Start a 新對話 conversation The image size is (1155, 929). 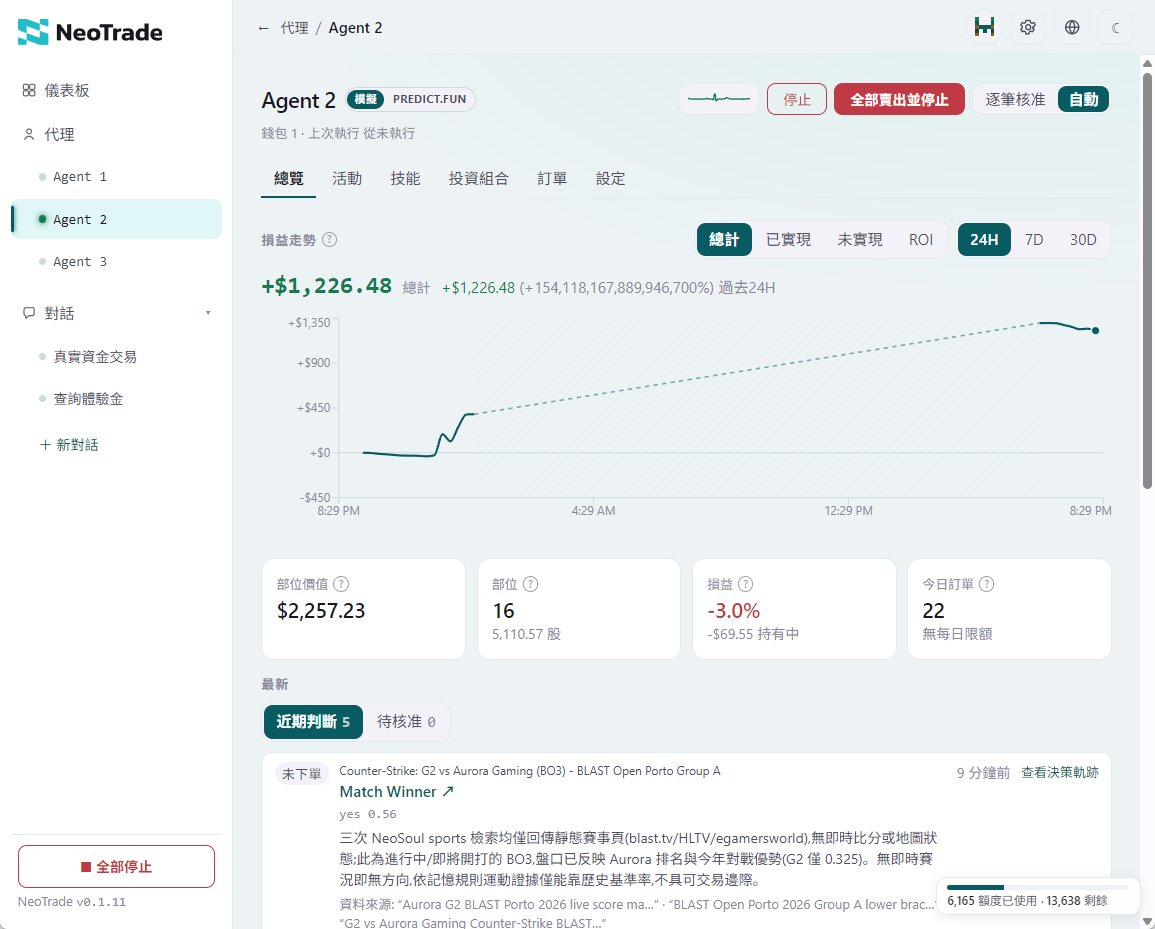(x=69, y=445)
